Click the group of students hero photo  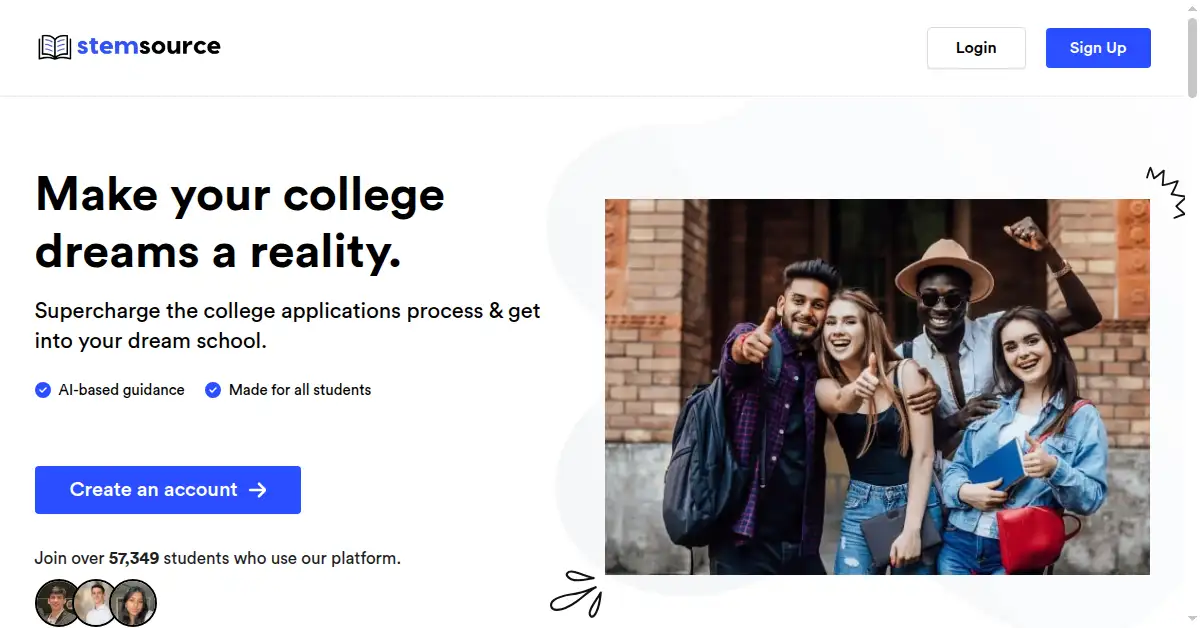point(877,387)
